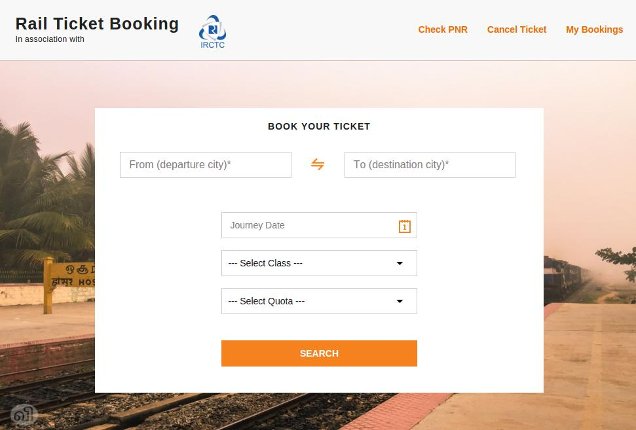
Task: Click the BOOK YOUR TICKET heading
Action: [319, 127]
